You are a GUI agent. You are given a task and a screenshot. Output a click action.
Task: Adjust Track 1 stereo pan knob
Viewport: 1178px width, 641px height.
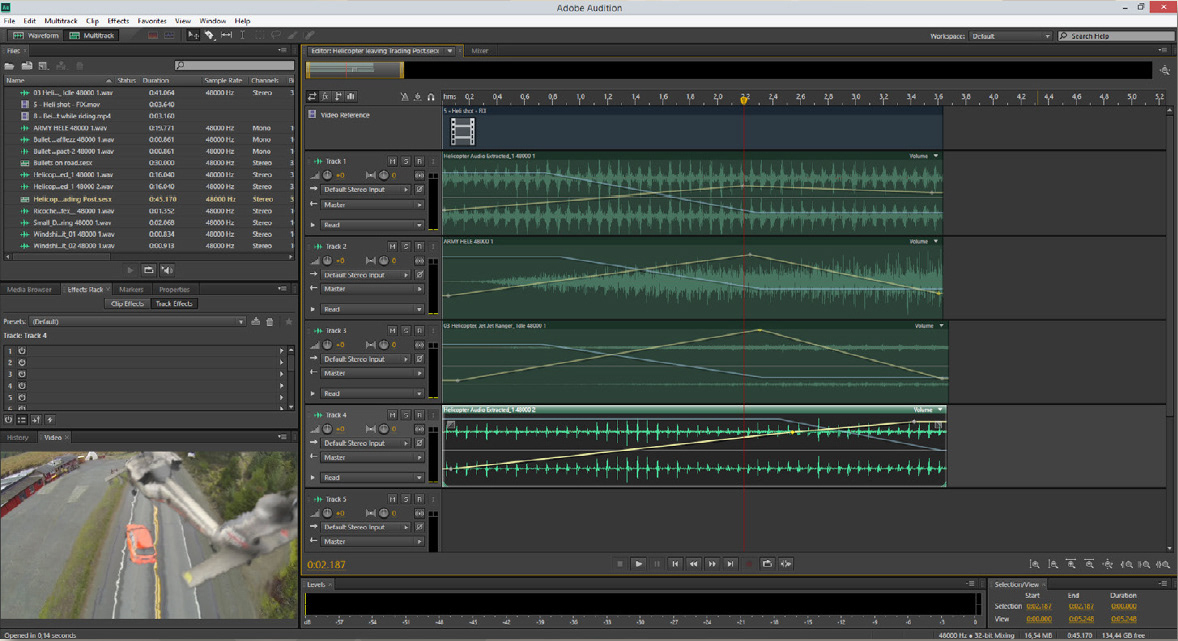383,175
